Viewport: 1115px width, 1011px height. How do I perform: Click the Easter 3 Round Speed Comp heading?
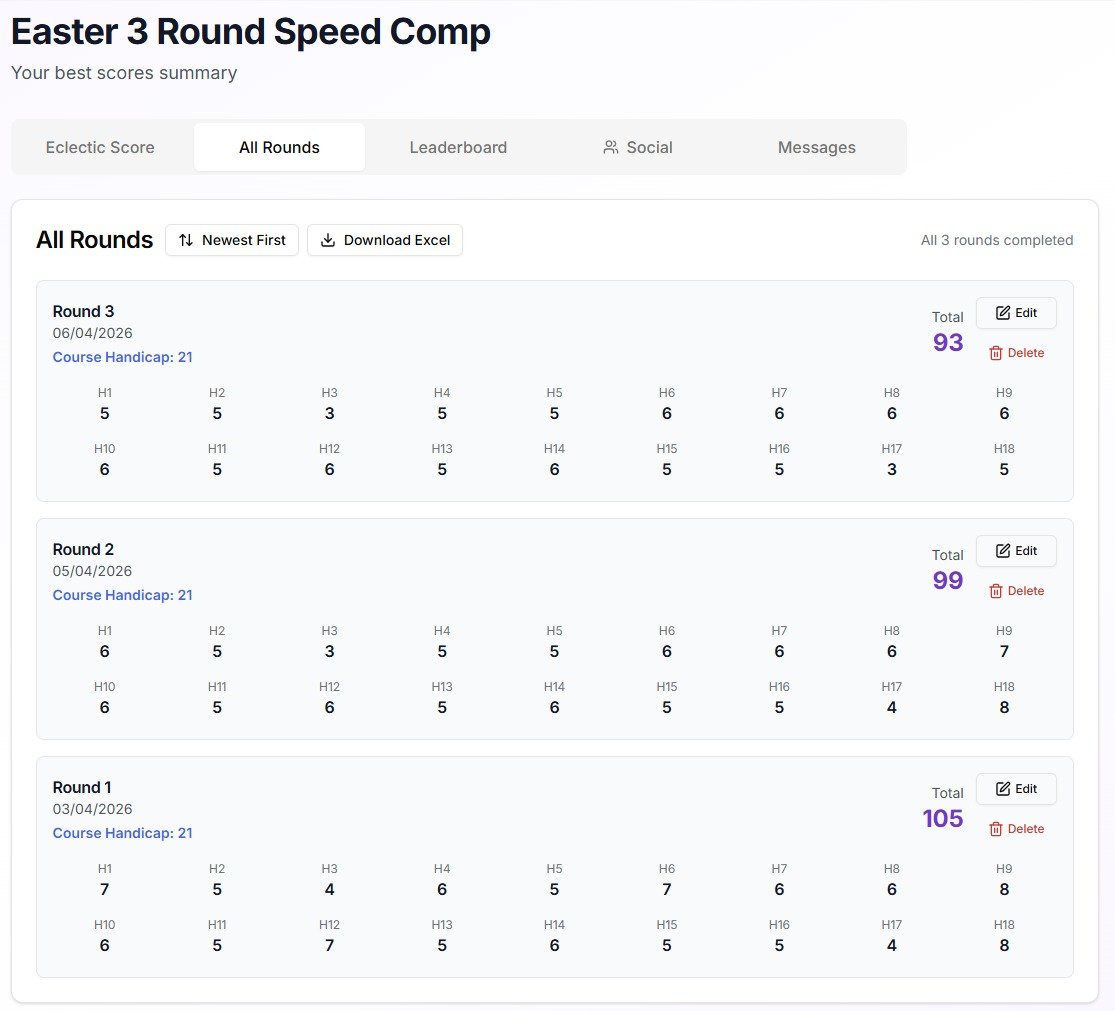(251, 32)
